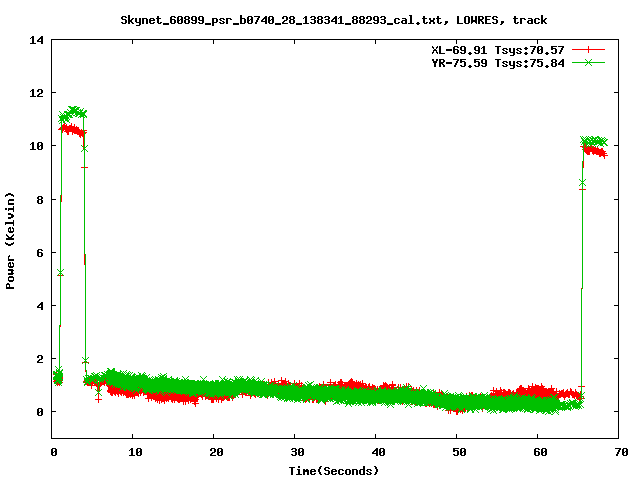Click y-axis tick label 4

pyautogui.click(x=40, y=306)
